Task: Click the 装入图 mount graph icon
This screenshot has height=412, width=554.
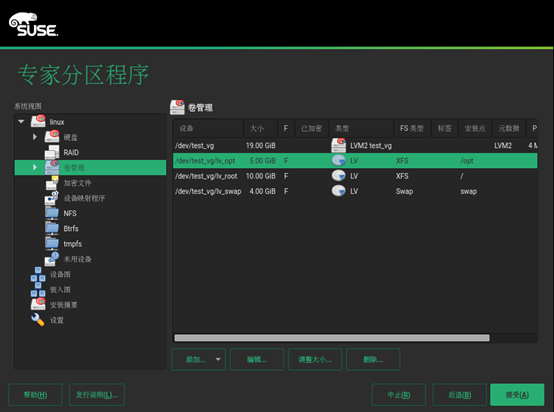Action: click(38, 289)
